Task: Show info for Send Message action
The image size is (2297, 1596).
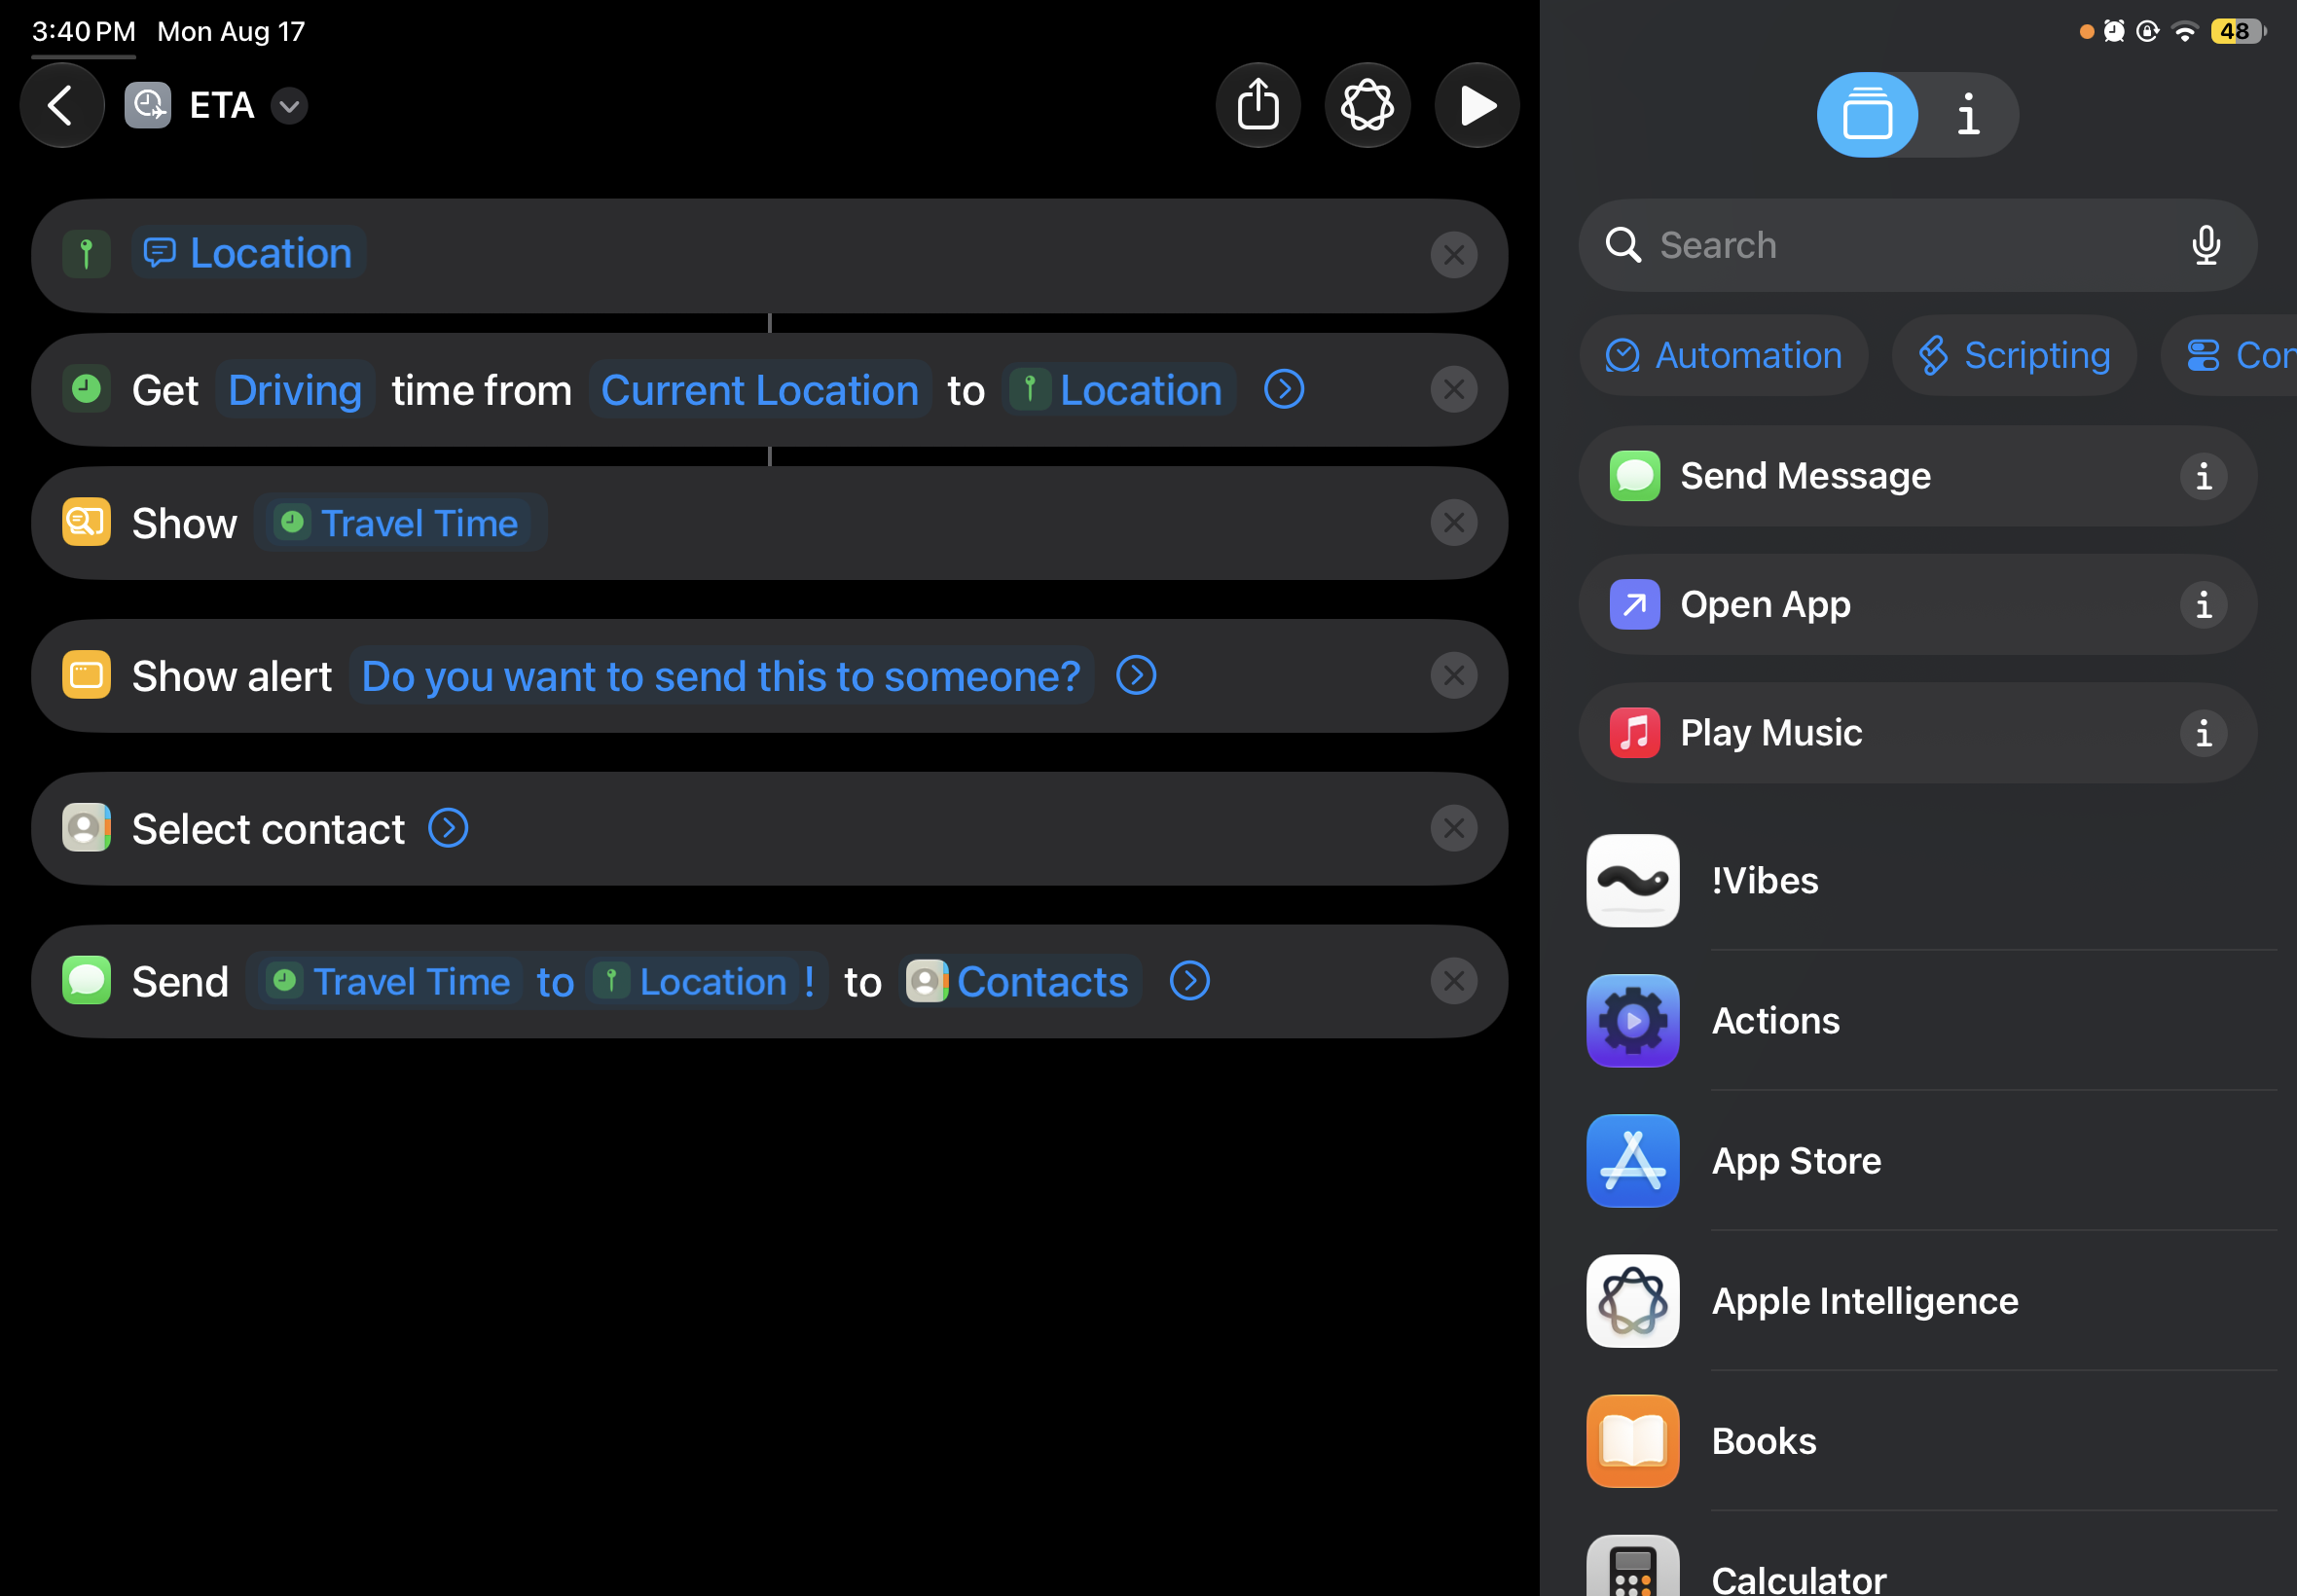Action: pos(2203,476)
